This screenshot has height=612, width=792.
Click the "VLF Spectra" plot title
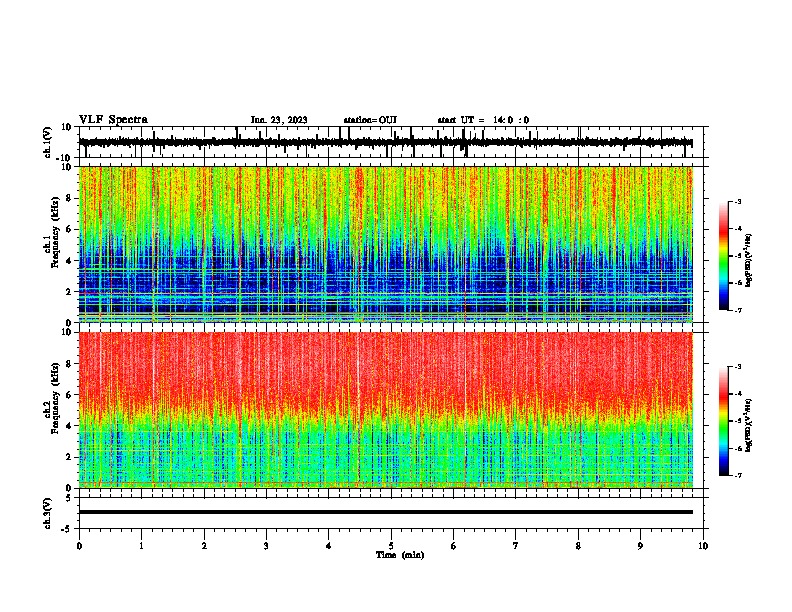[x=113, y=120]
